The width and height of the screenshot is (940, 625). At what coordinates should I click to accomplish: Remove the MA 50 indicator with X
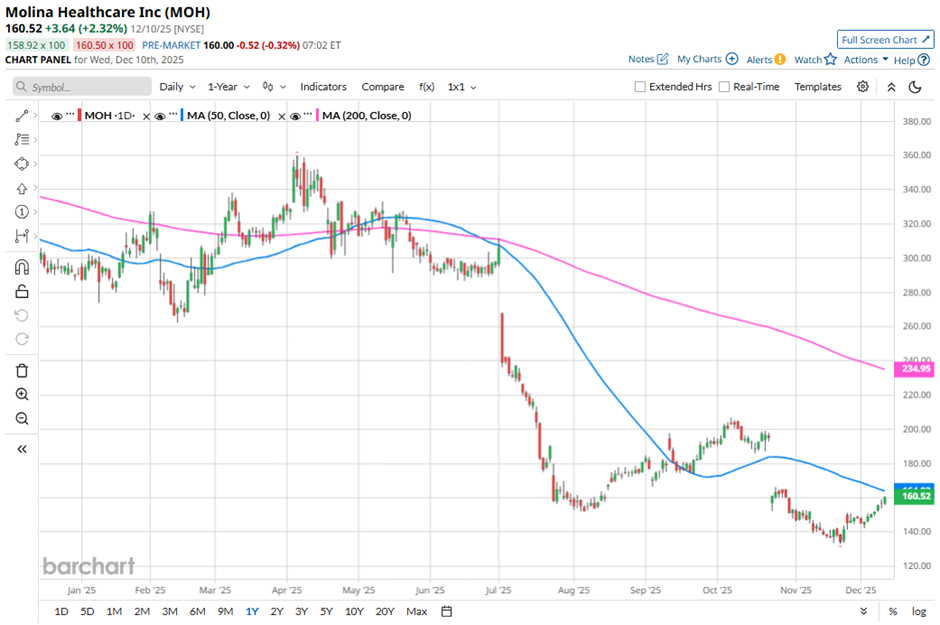[282, 116]
